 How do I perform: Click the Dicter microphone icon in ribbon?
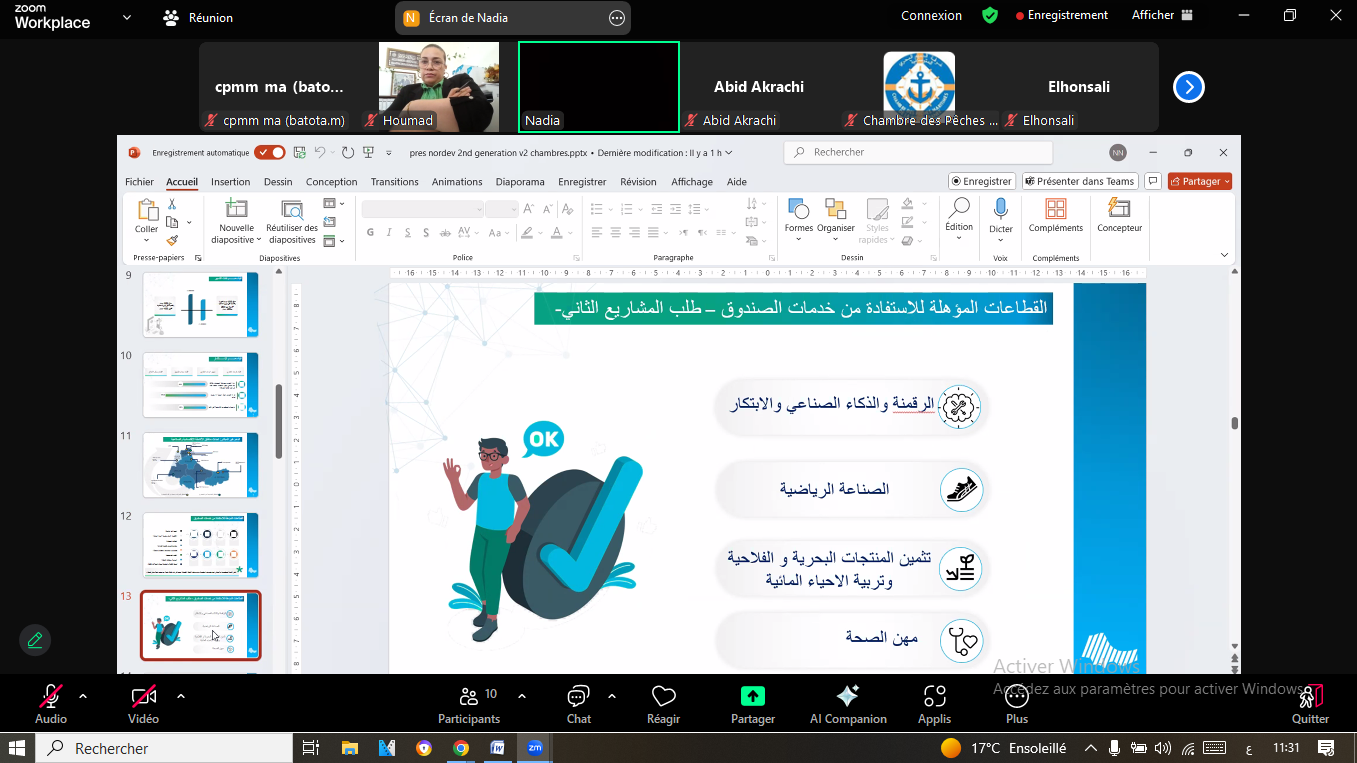(x=1000, y=209)
